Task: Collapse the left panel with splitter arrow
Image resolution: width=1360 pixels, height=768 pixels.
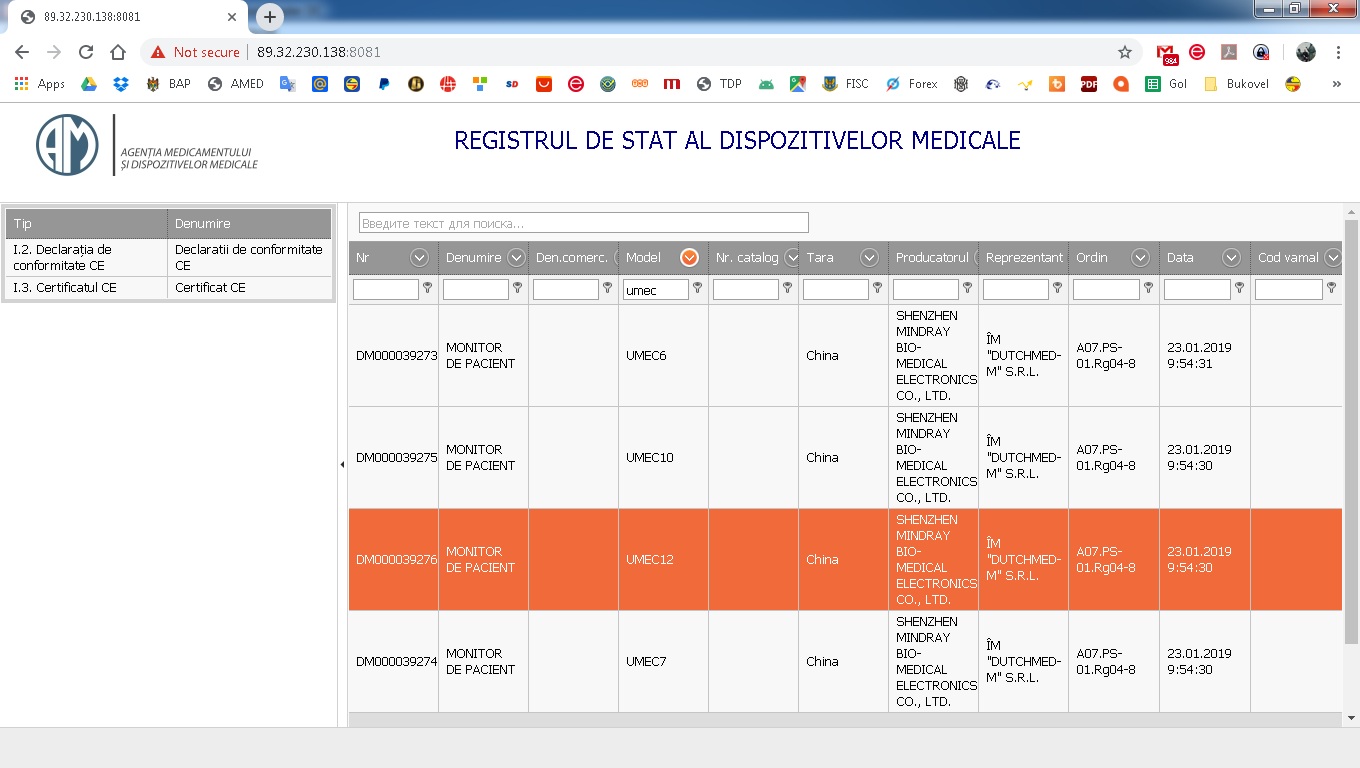Action: pyautogui.click(x=342, y=464)
